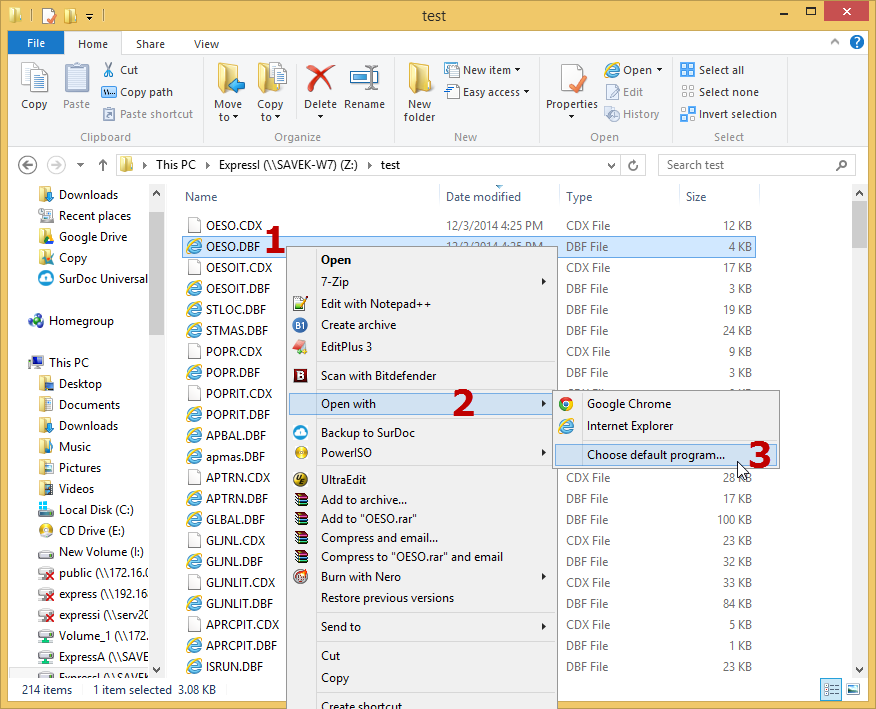Click the Help question mark icon
The height and width of the screenshot is (709, 876).
point(857,43)
